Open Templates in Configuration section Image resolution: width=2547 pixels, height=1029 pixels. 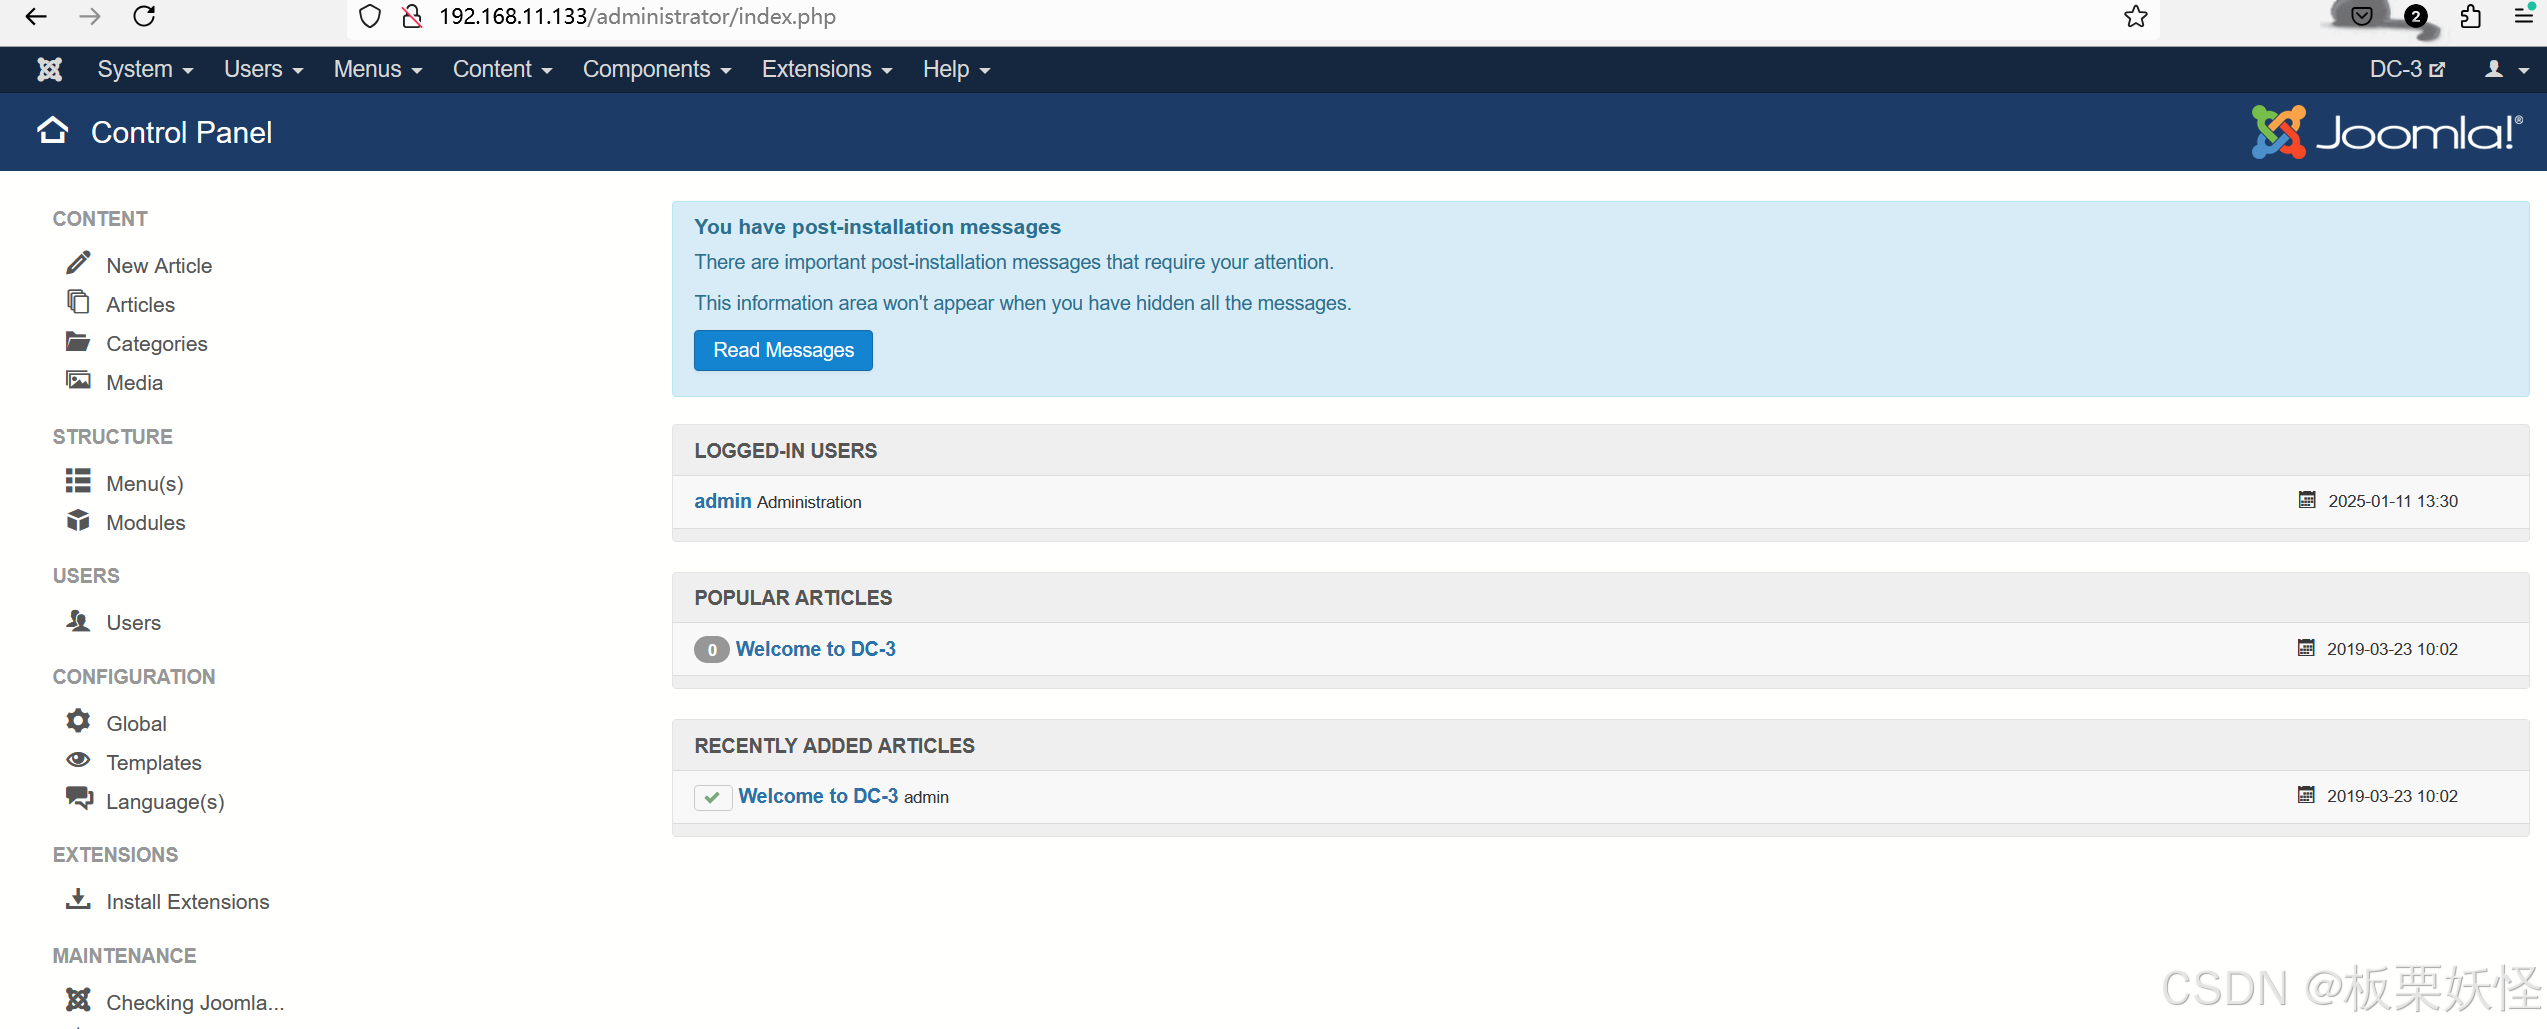tap(154, 763)
